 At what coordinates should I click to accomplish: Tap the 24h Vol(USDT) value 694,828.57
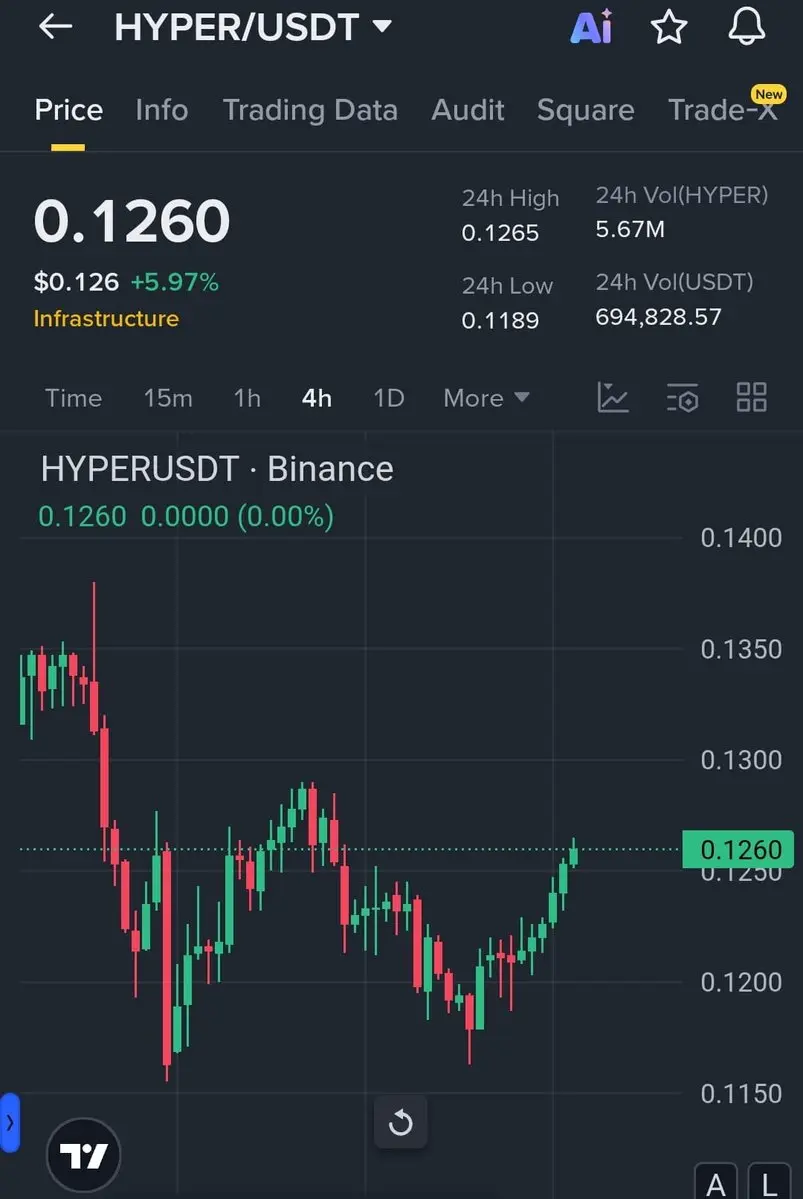pyautogui.click(x=658, y=317)
